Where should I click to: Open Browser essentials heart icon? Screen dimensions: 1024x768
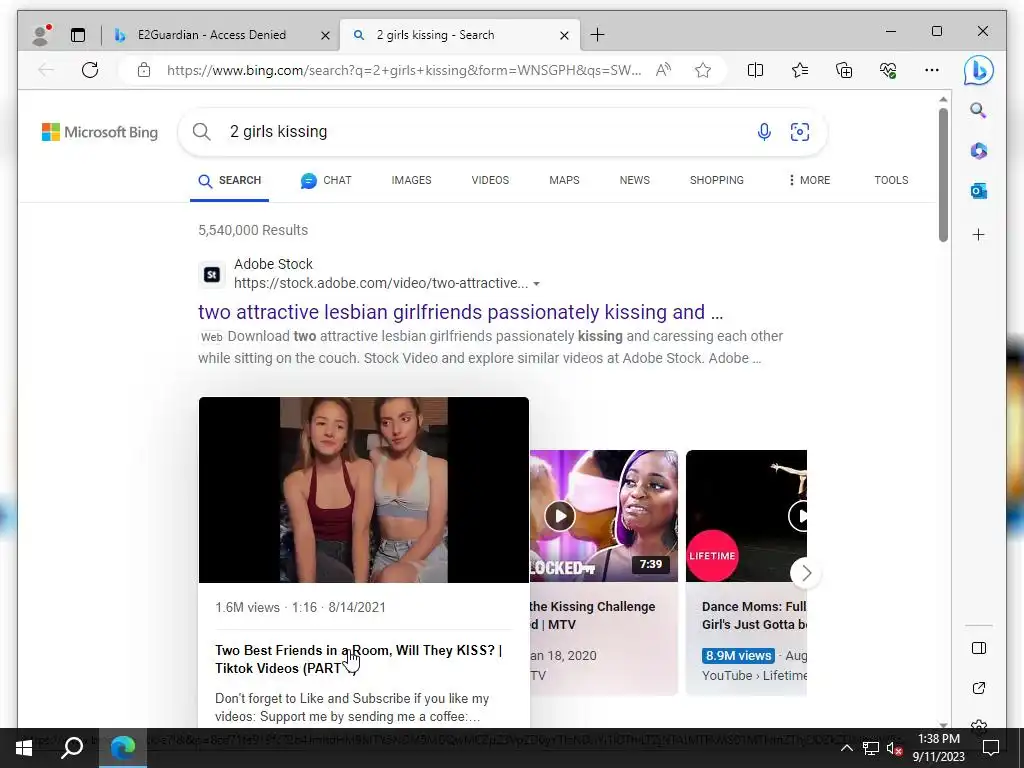click(x=888, y=70)
